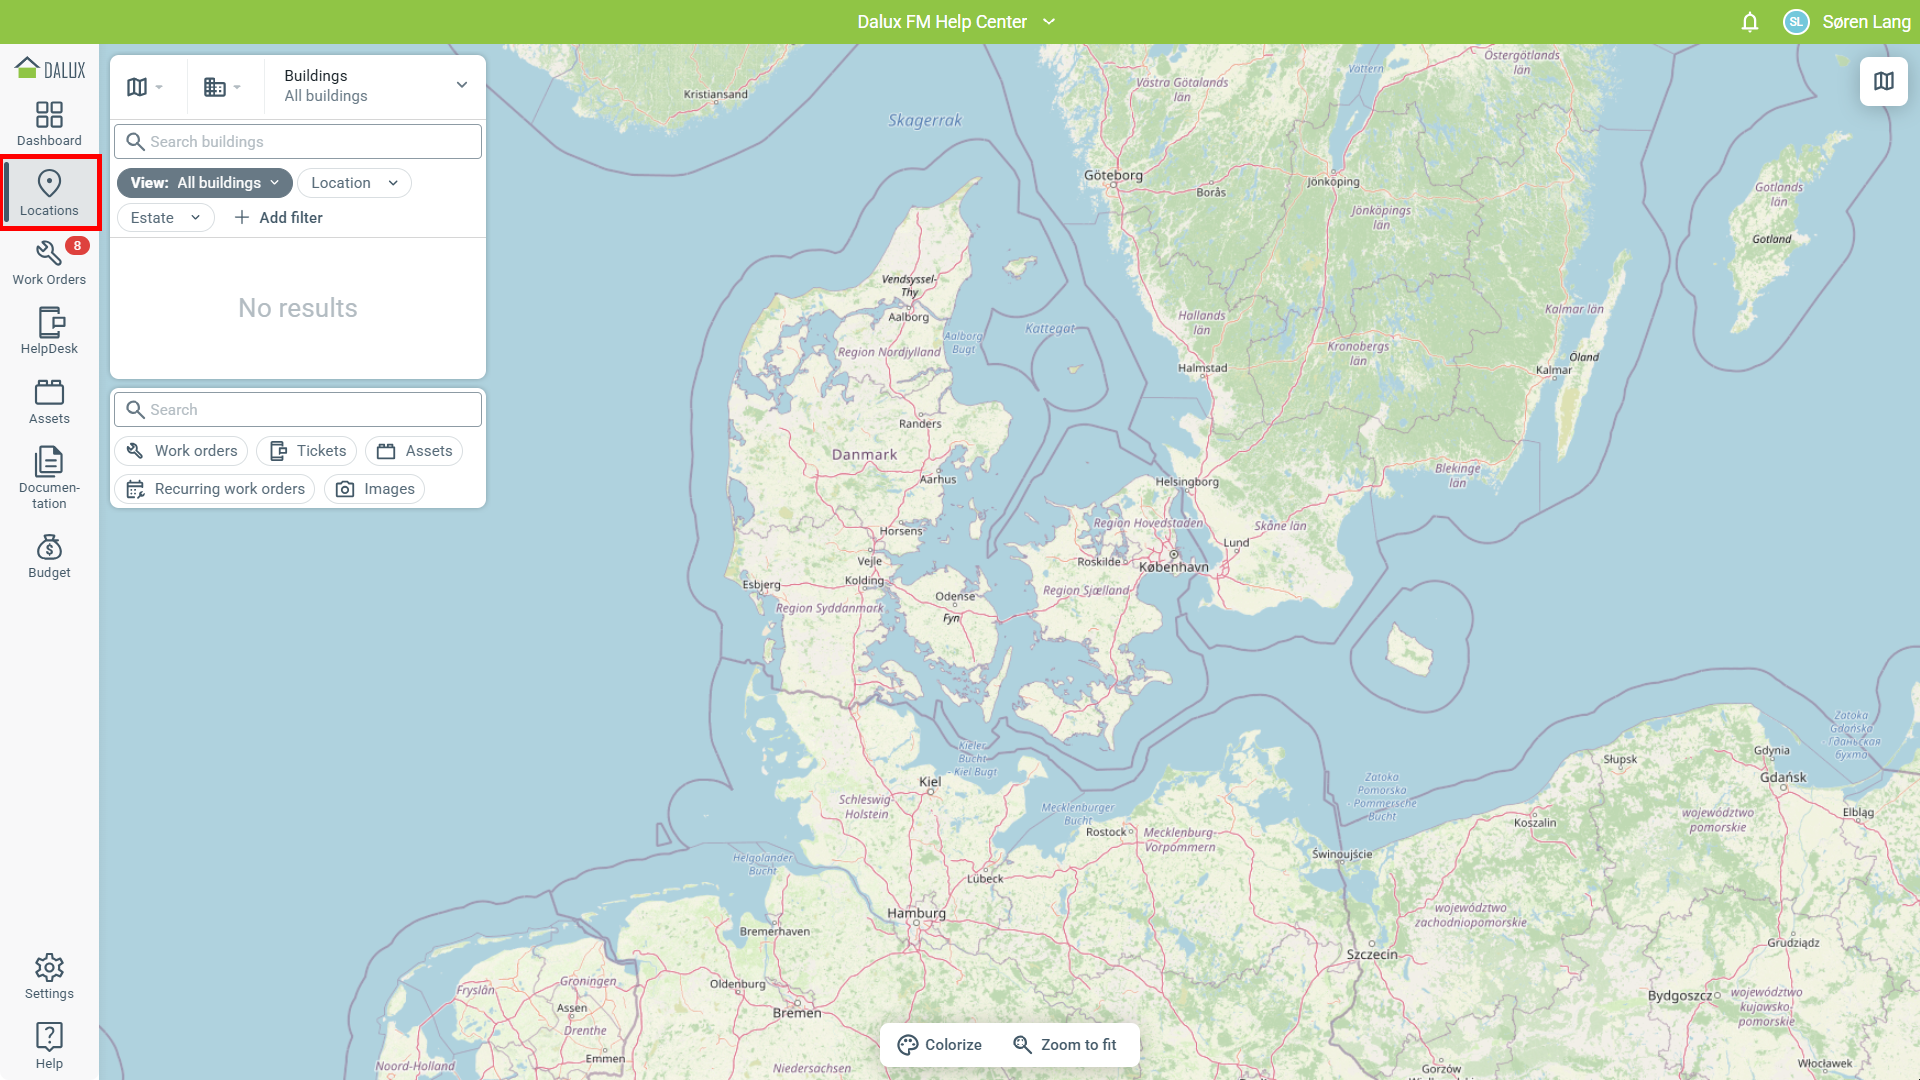Screen dimensions: 1920x1080
Task: Open the Dalux FM Help Center menu
Action: tap(955, 22)
